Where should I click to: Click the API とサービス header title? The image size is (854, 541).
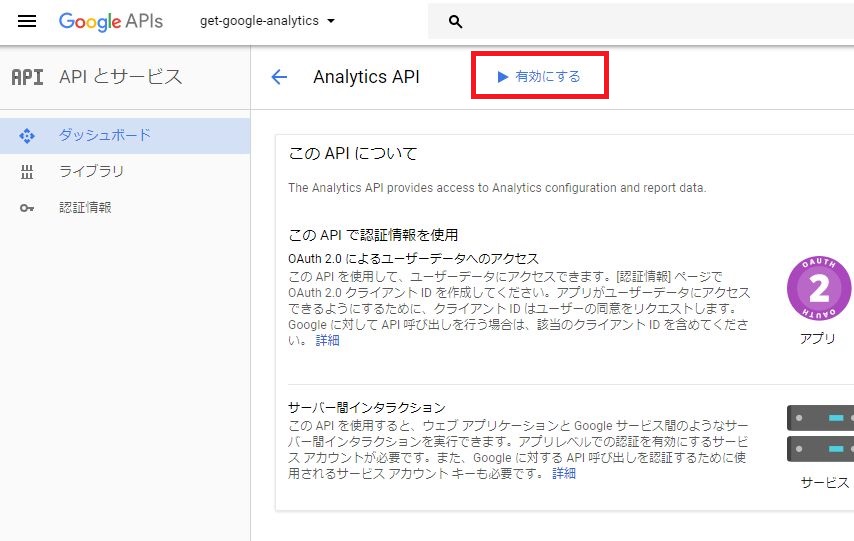point(120,77)
